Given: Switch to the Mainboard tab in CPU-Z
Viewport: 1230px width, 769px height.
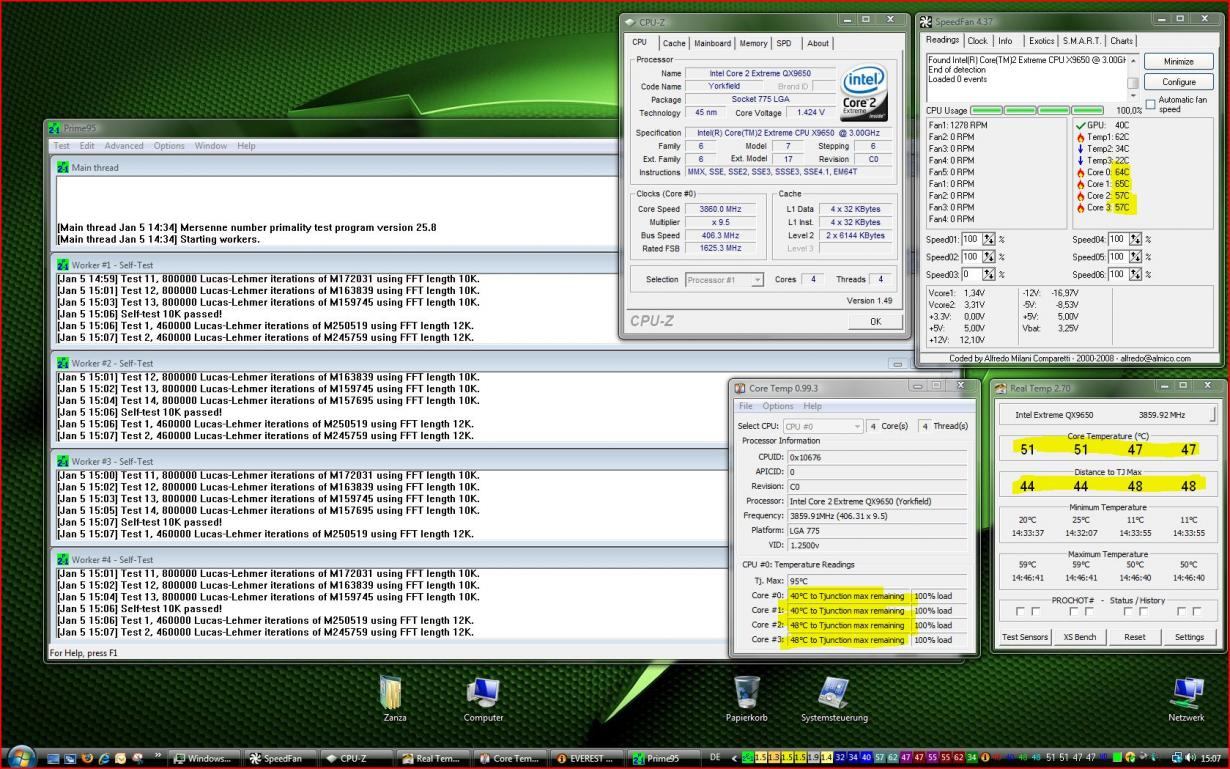Looking at the screenshot, I should point(713,43).
